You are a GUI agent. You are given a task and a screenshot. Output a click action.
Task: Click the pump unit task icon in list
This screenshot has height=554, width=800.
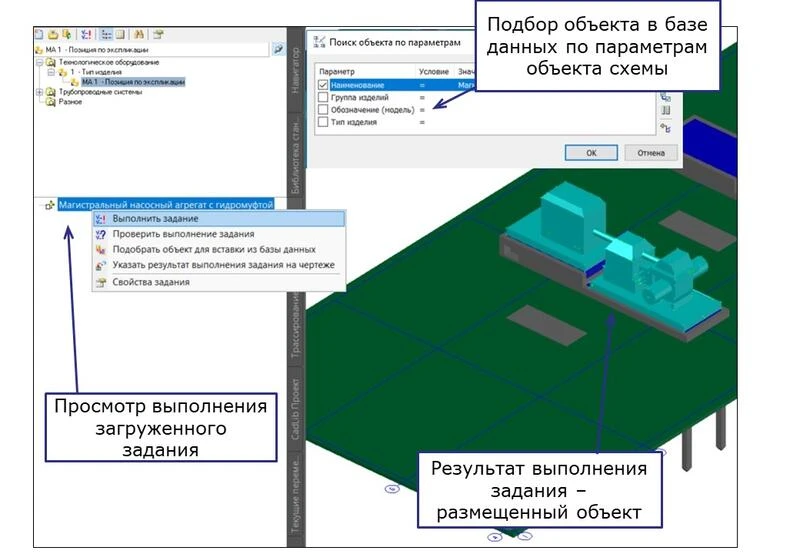click(x=49, y=205)
